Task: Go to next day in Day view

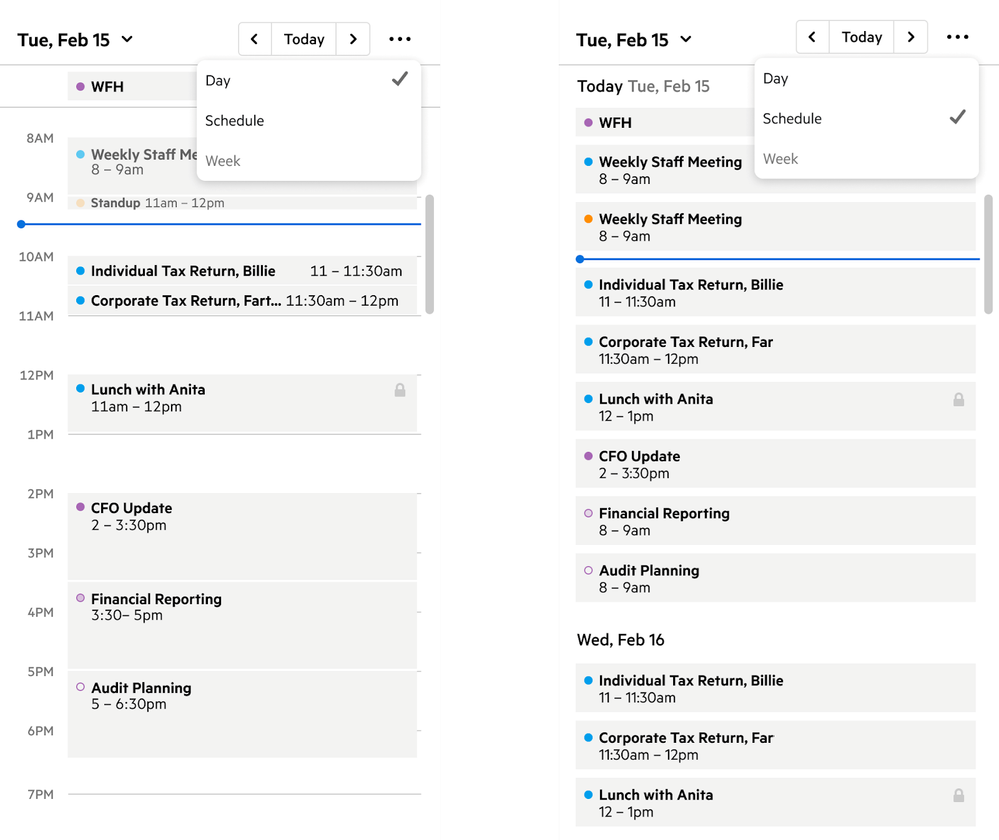Action: pos(353,39)
